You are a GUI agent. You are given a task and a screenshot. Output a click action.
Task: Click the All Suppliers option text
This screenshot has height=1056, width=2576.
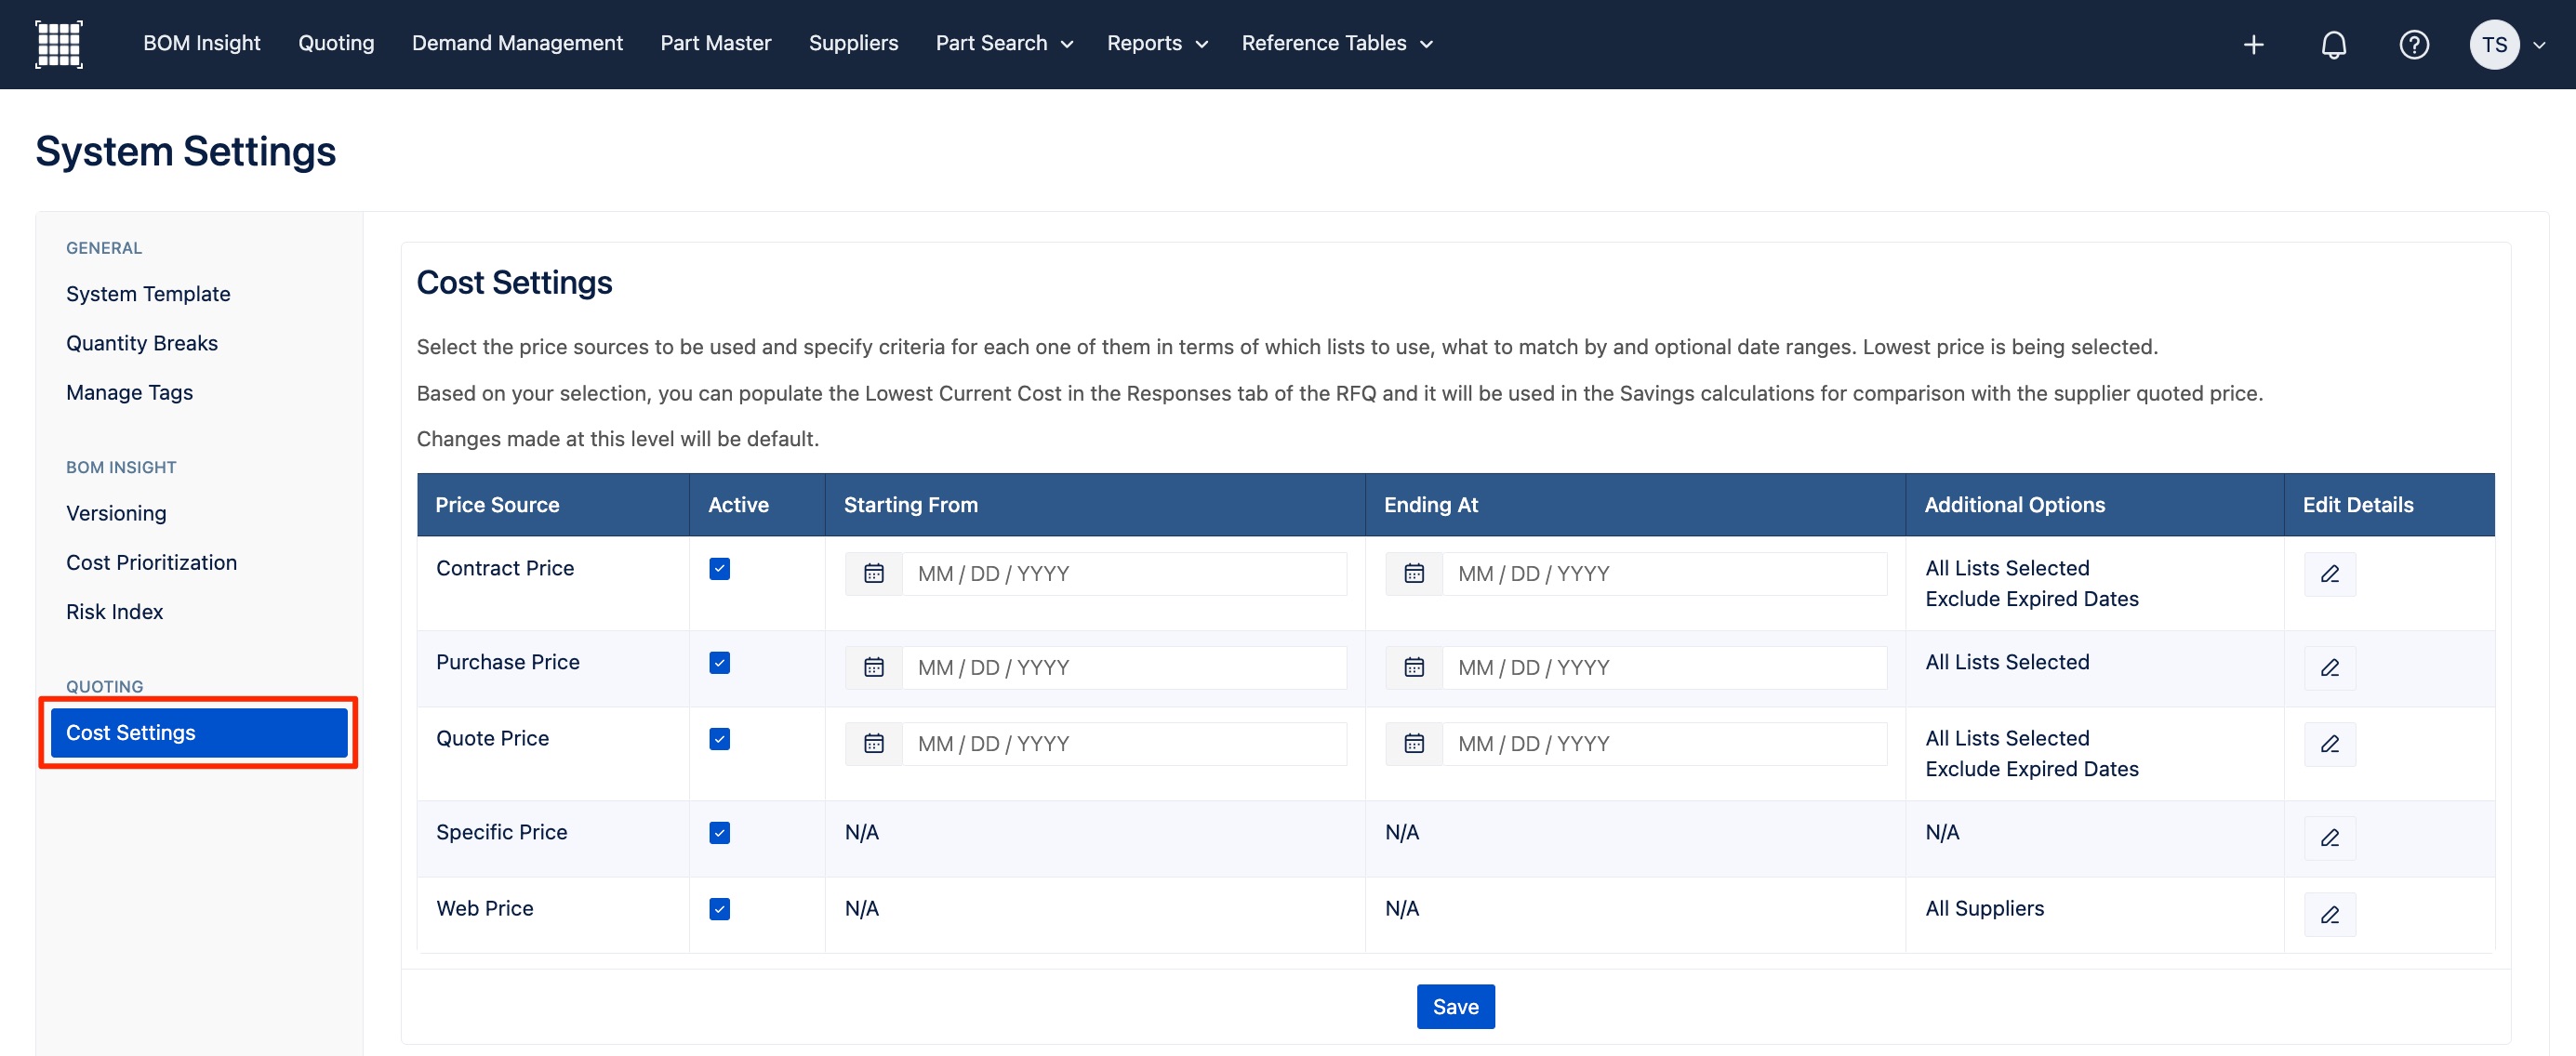pyautogui.click(x=1984, y=908)
